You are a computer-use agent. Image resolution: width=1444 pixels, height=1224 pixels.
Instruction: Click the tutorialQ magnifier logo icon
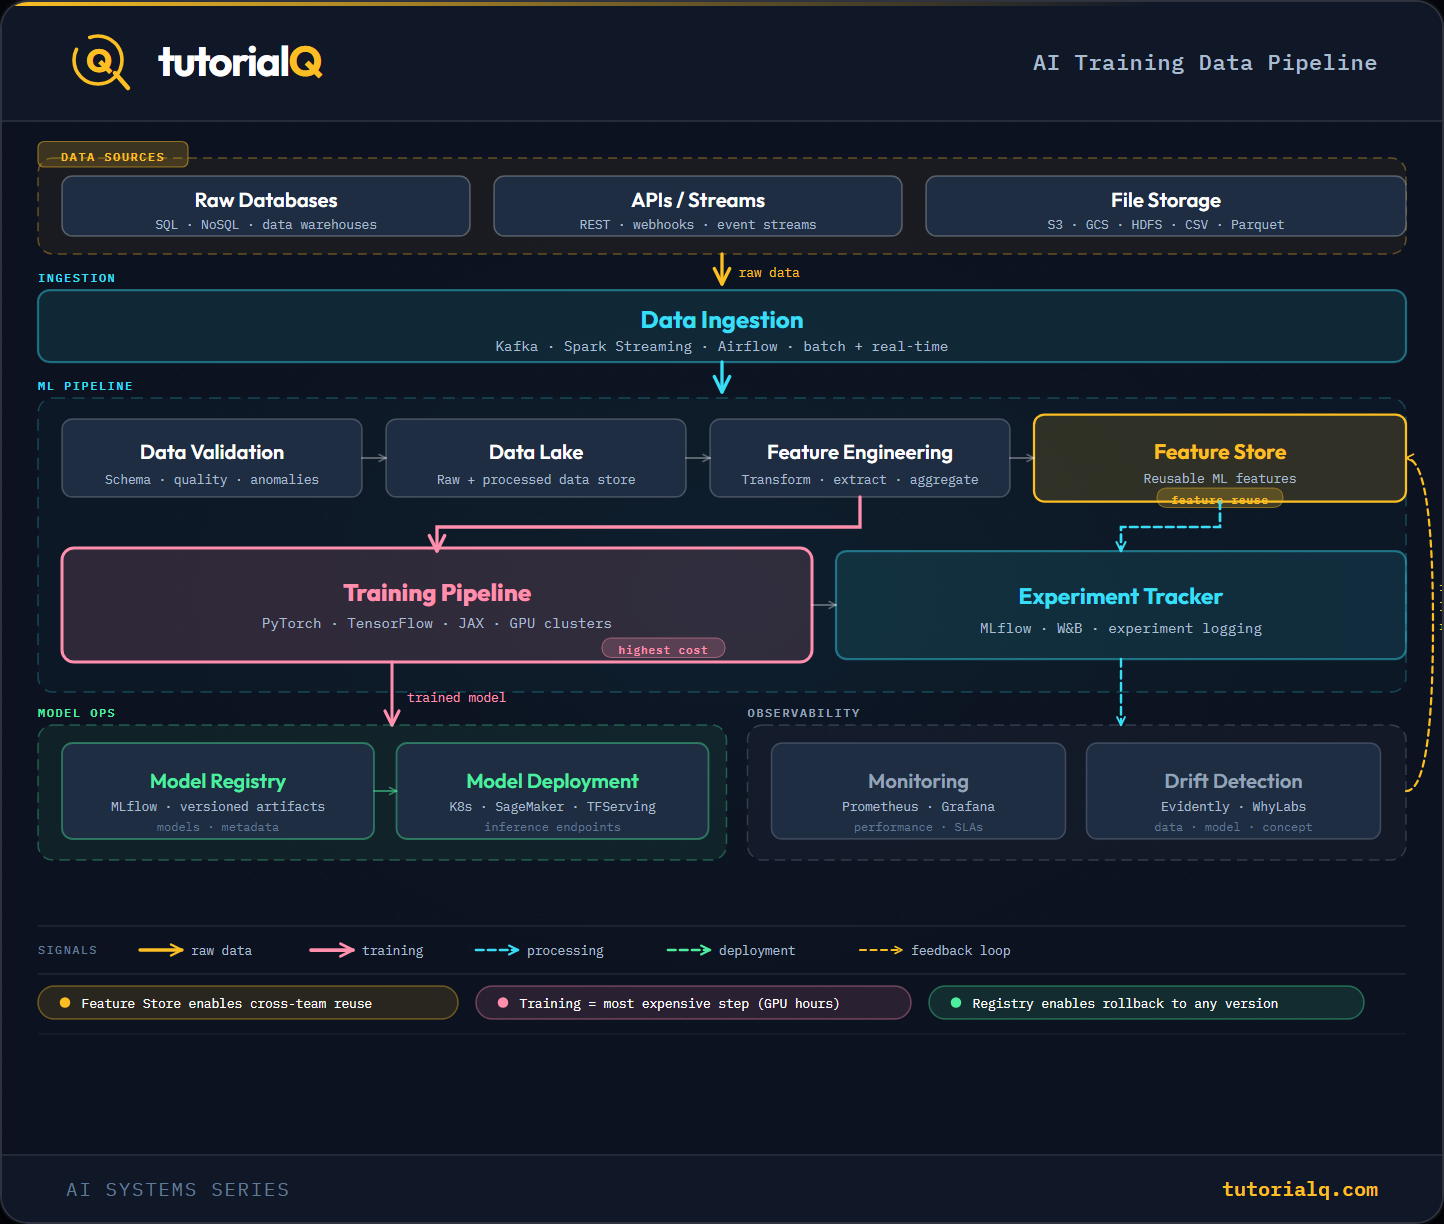101,62
